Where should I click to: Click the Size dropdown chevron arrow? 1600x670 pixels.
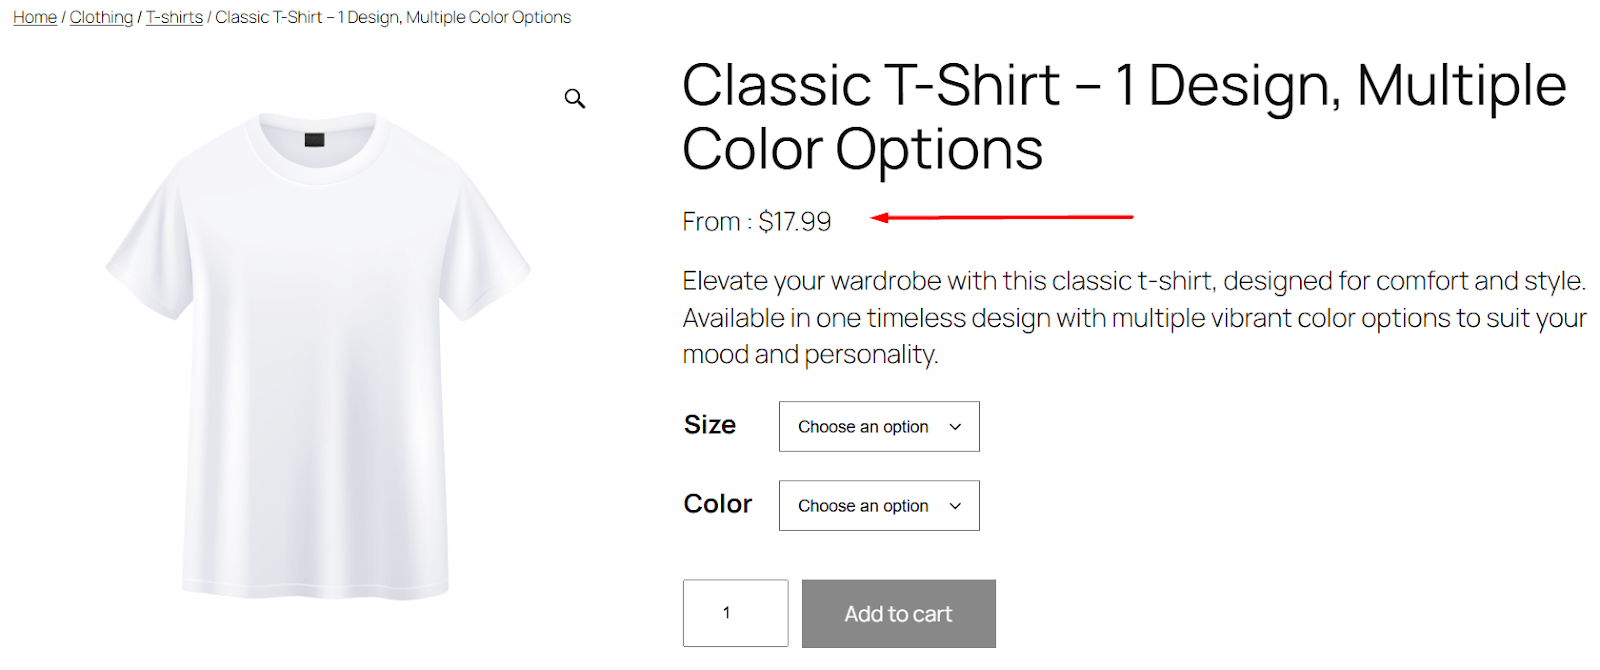(955, 427)
